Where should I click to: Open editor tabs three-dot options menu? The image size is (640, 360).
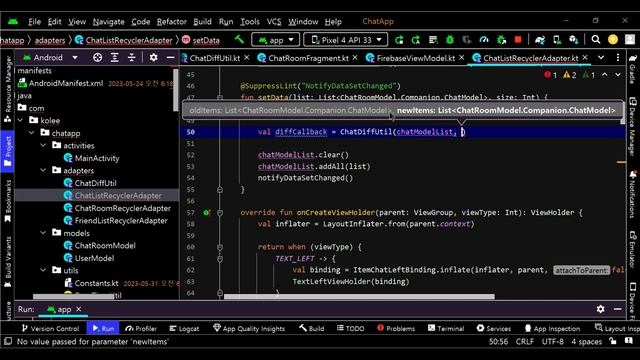point(618,58)
